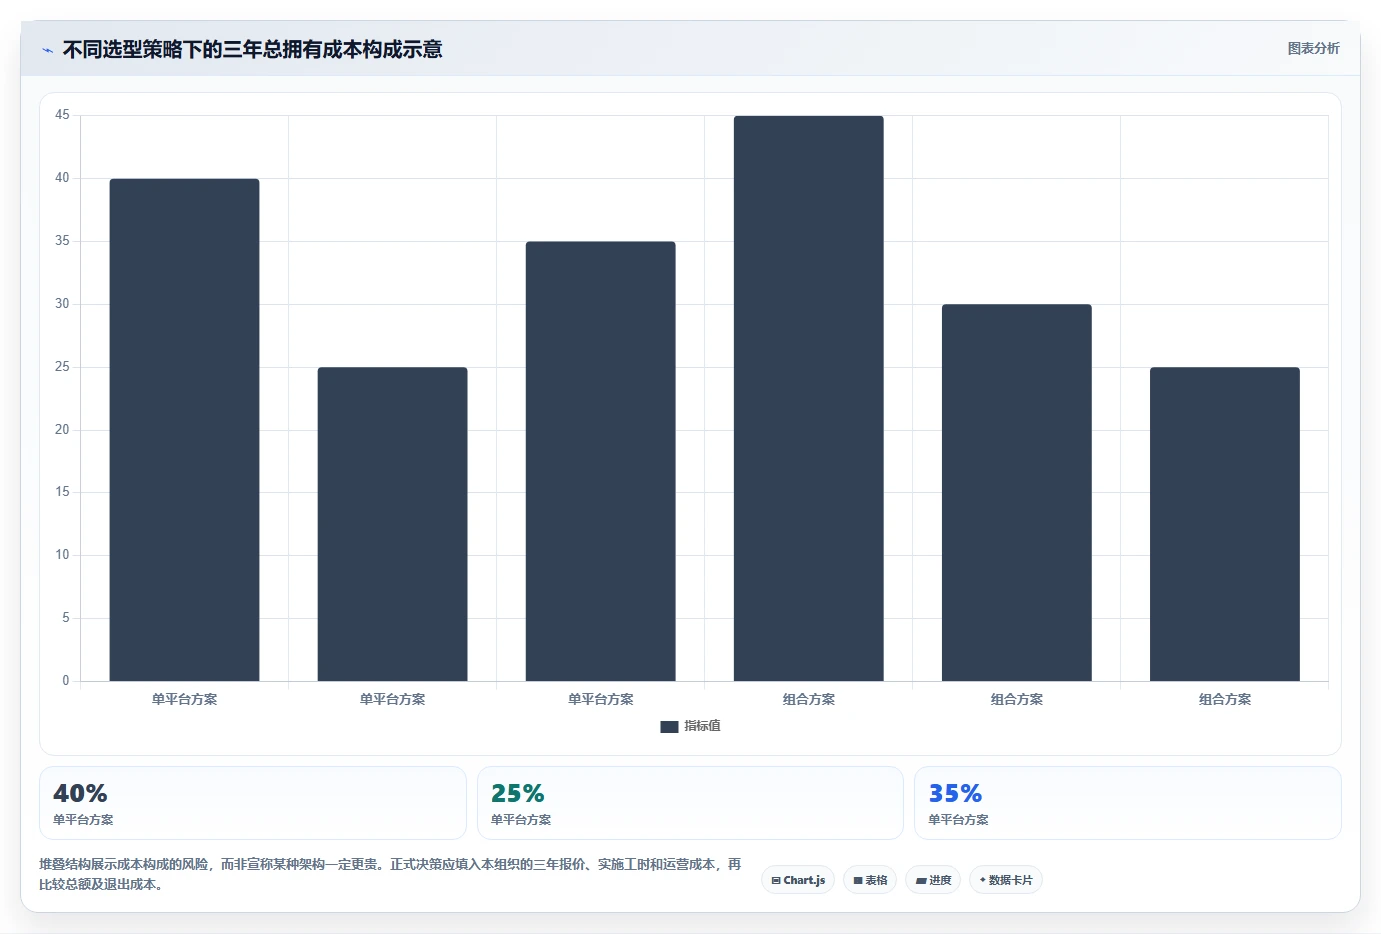Click the title 不同选型策略下的三年总拥有成本构成示意
This screenshot has height=934, width=1381.
[x=252, y=49]
